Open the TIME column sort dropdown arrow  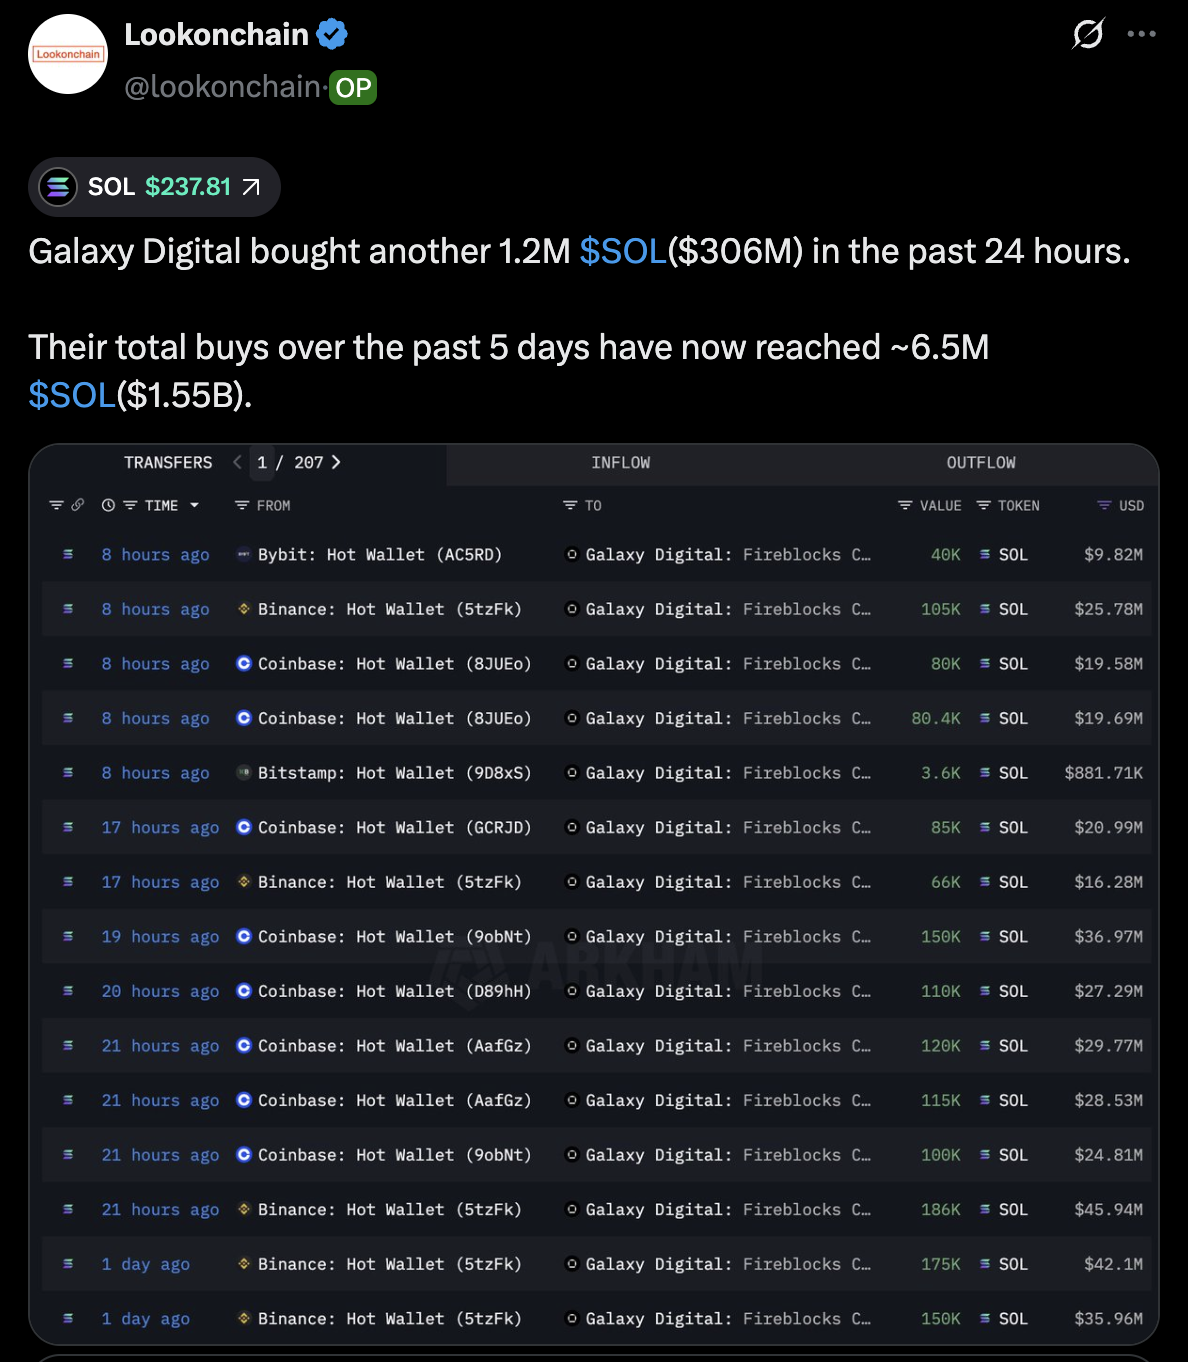click(194, 505)
